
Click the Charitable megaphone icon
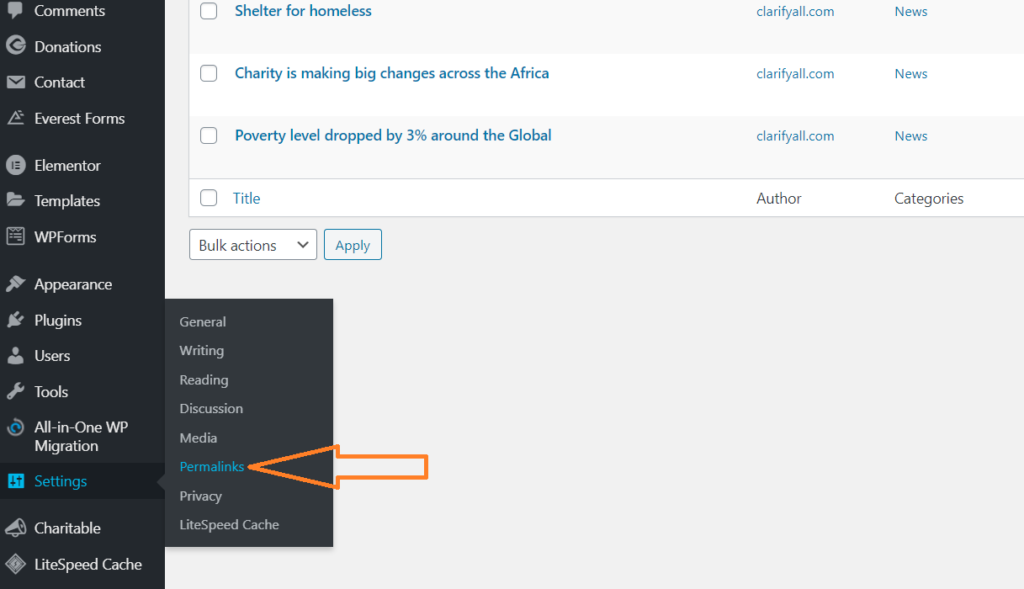click(x=15, y=528)
